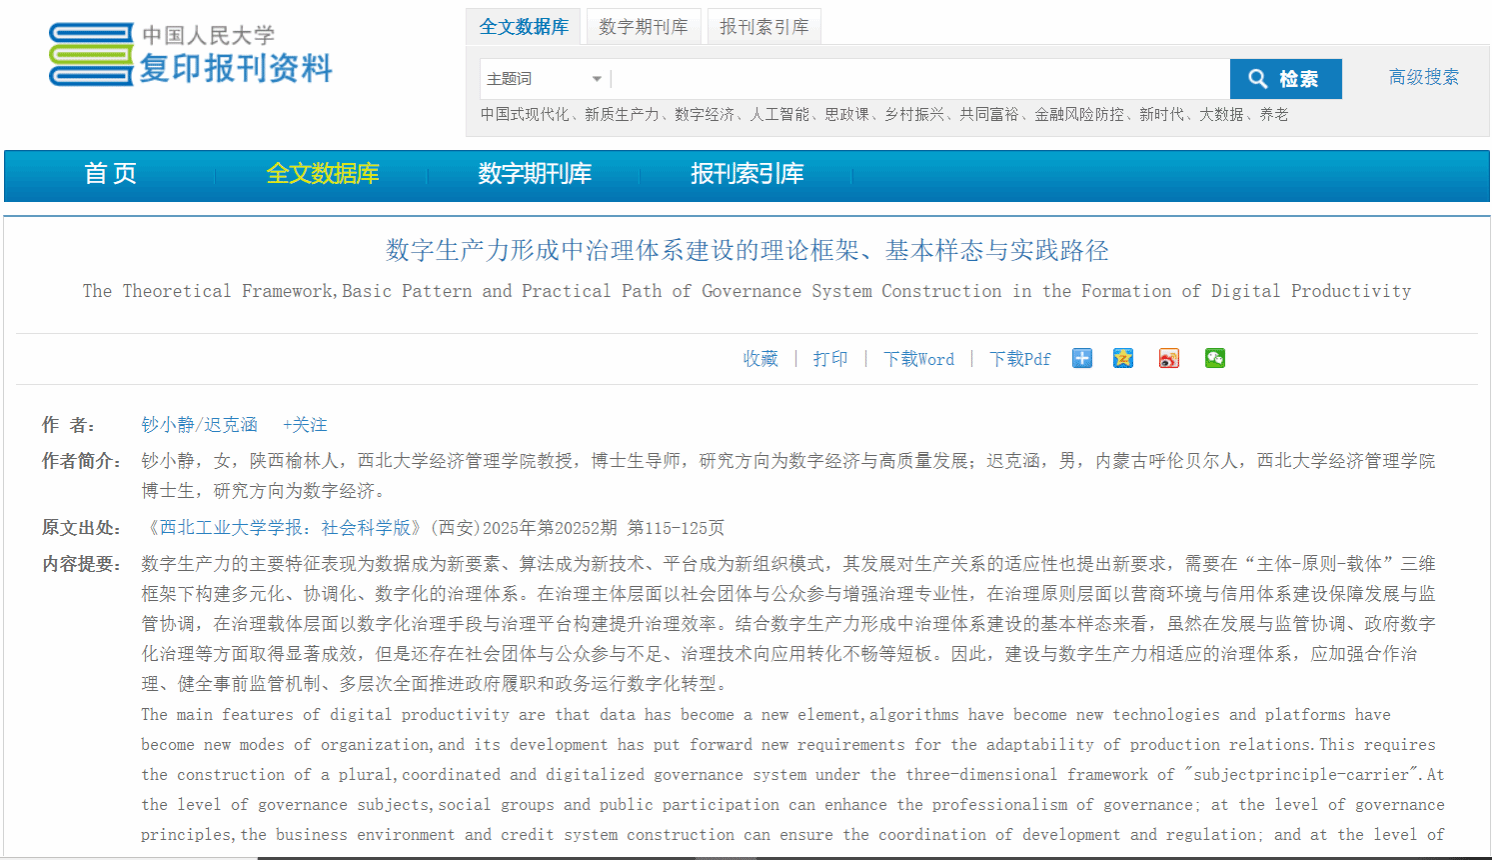
Task: Open 高级搜索 advanced search
Action: pos(1423,77)
